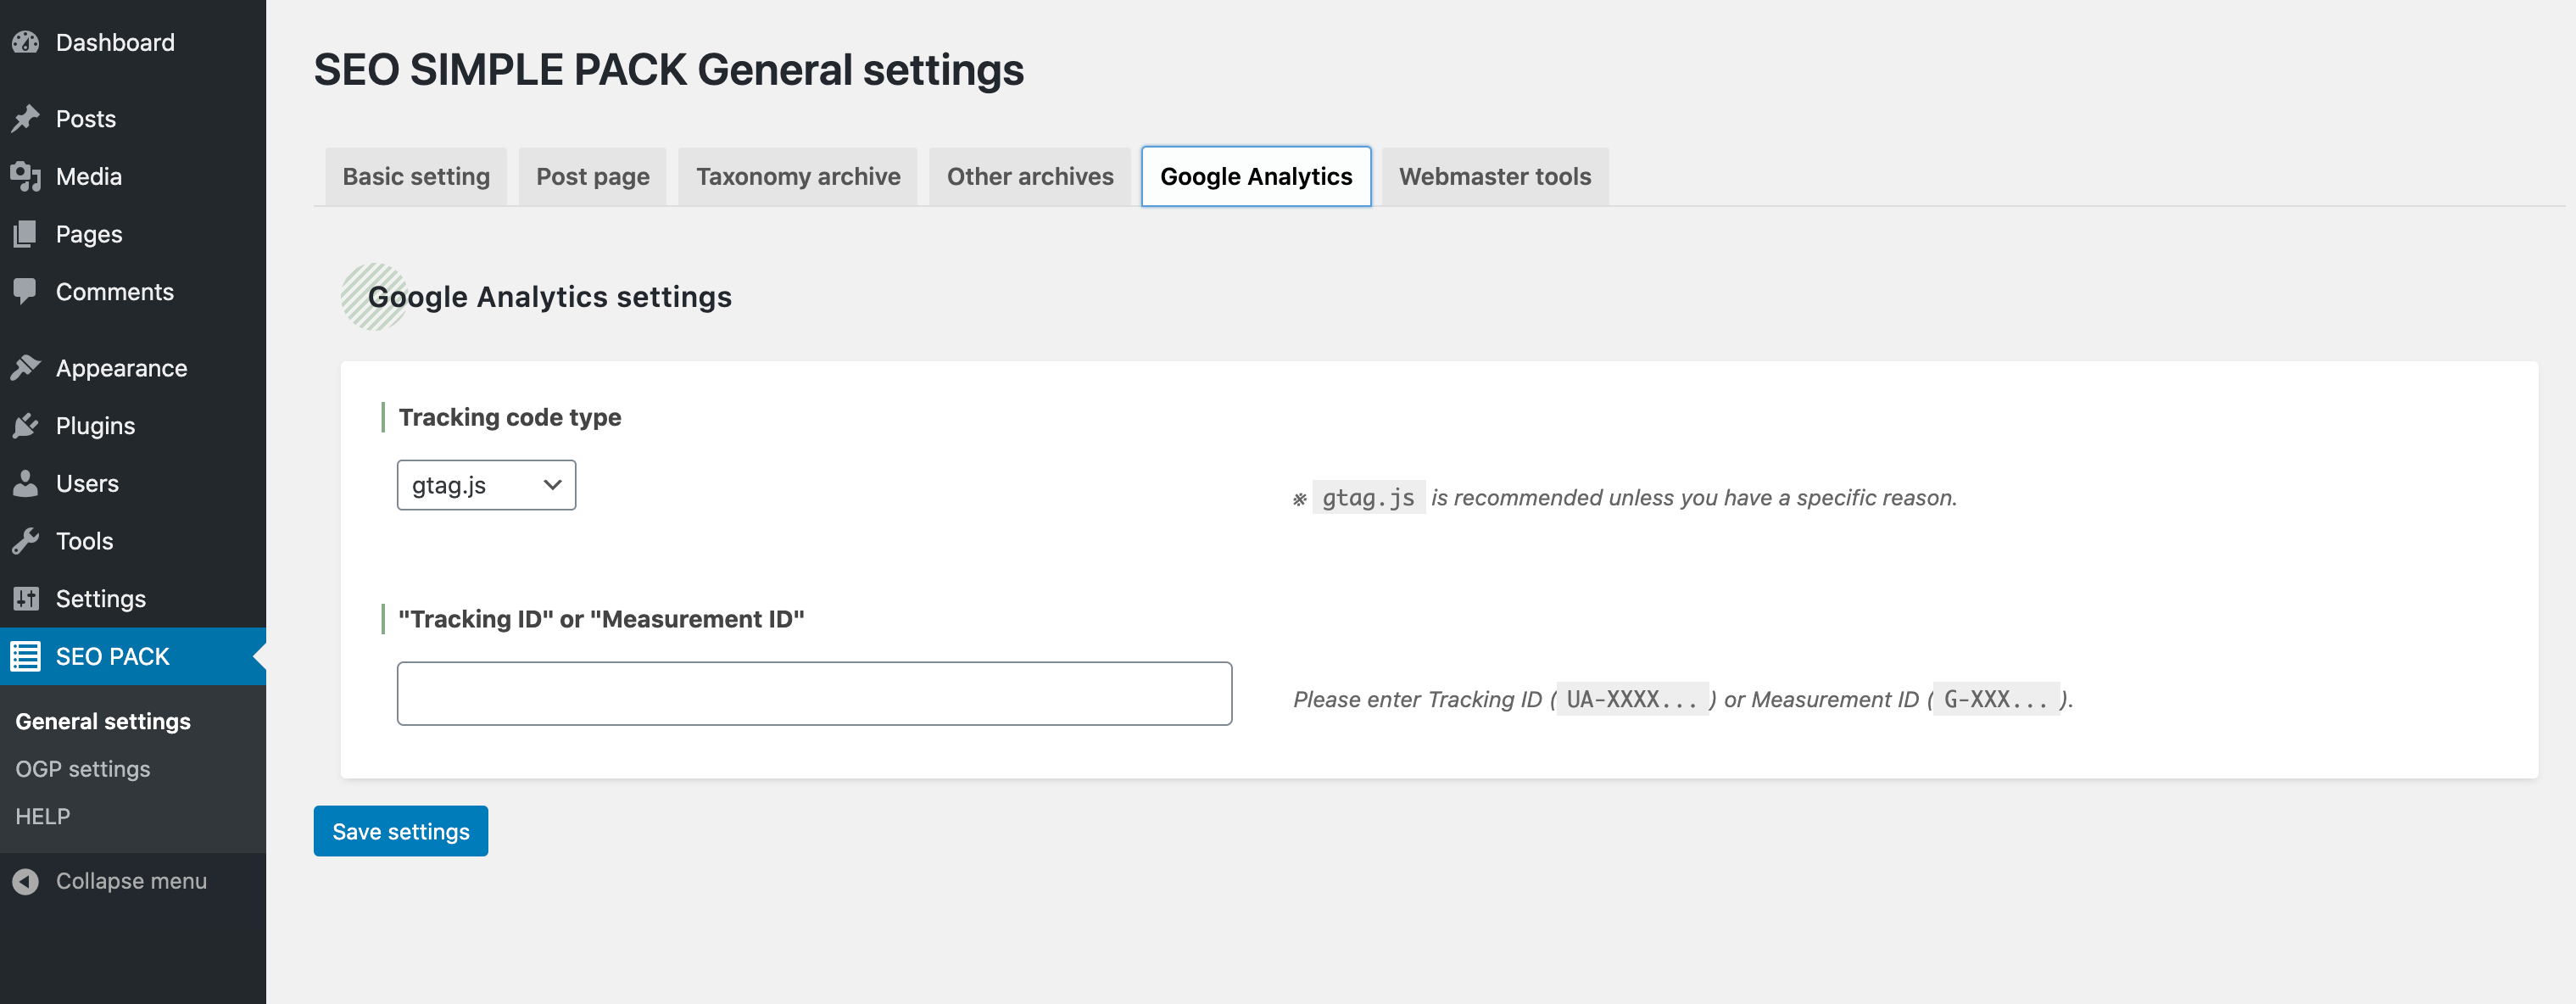
Task: Click Collapse menu label
Action: click(131, 881)
